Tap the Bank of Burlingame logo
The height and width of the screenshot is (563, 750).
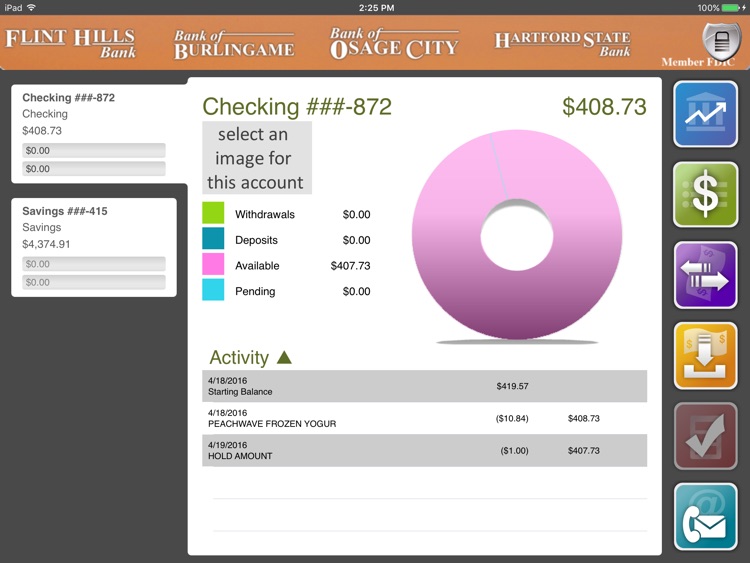click(x=234, y=44)
